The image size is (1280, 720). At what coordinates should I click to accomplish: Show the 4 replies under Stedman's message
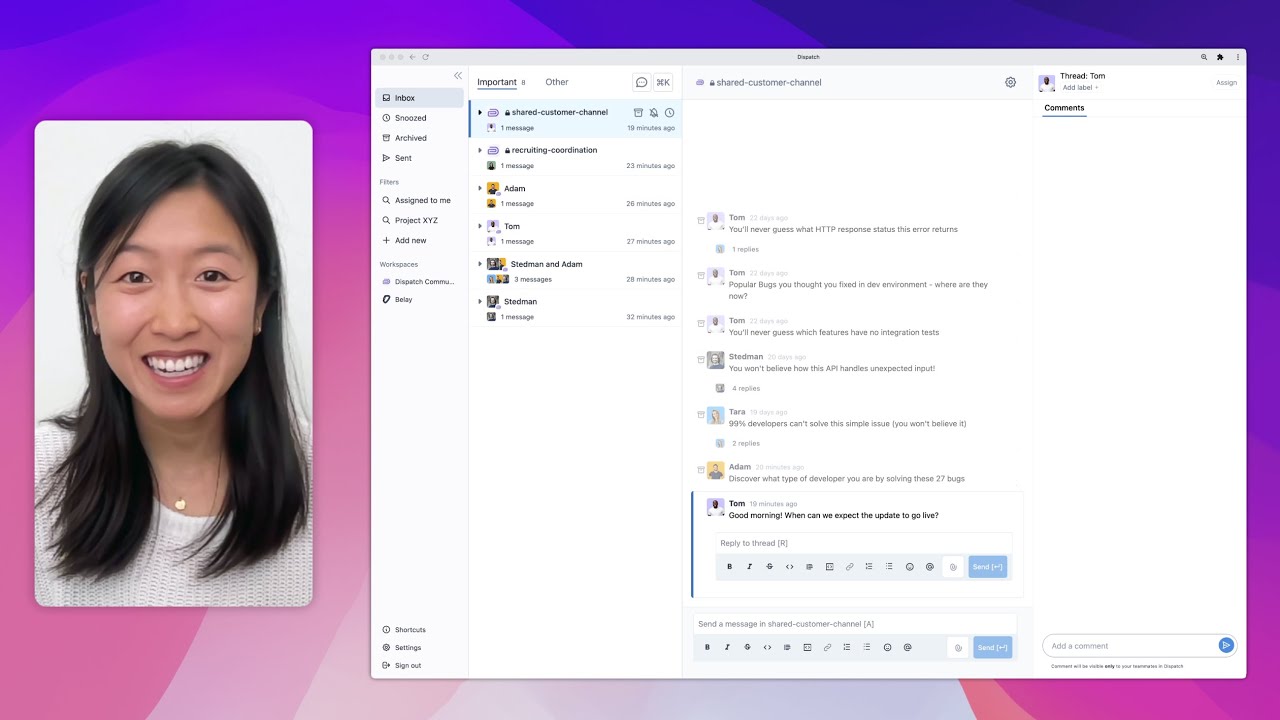tap(746, 388)
